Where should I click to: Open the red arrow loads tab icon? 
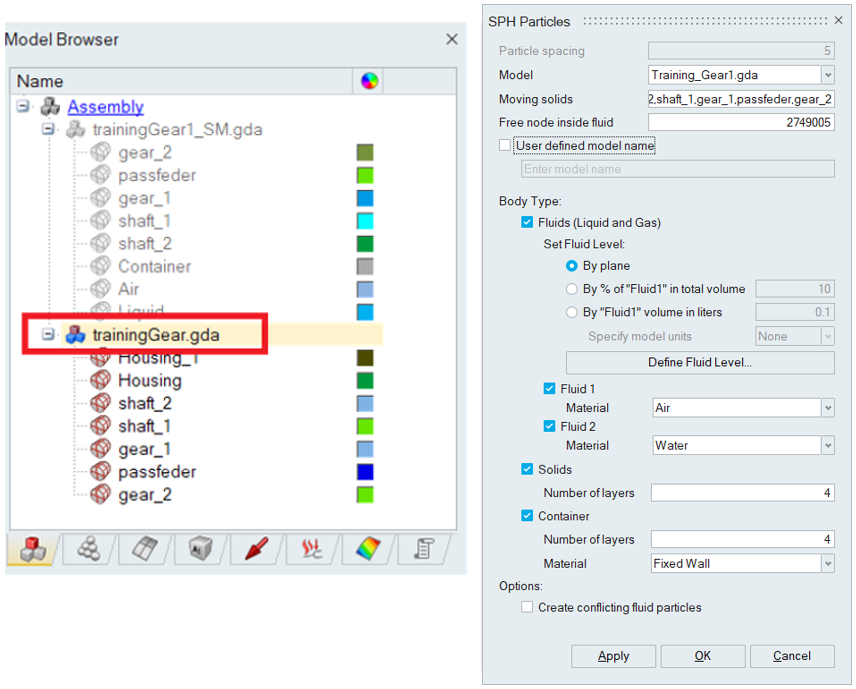256,549
